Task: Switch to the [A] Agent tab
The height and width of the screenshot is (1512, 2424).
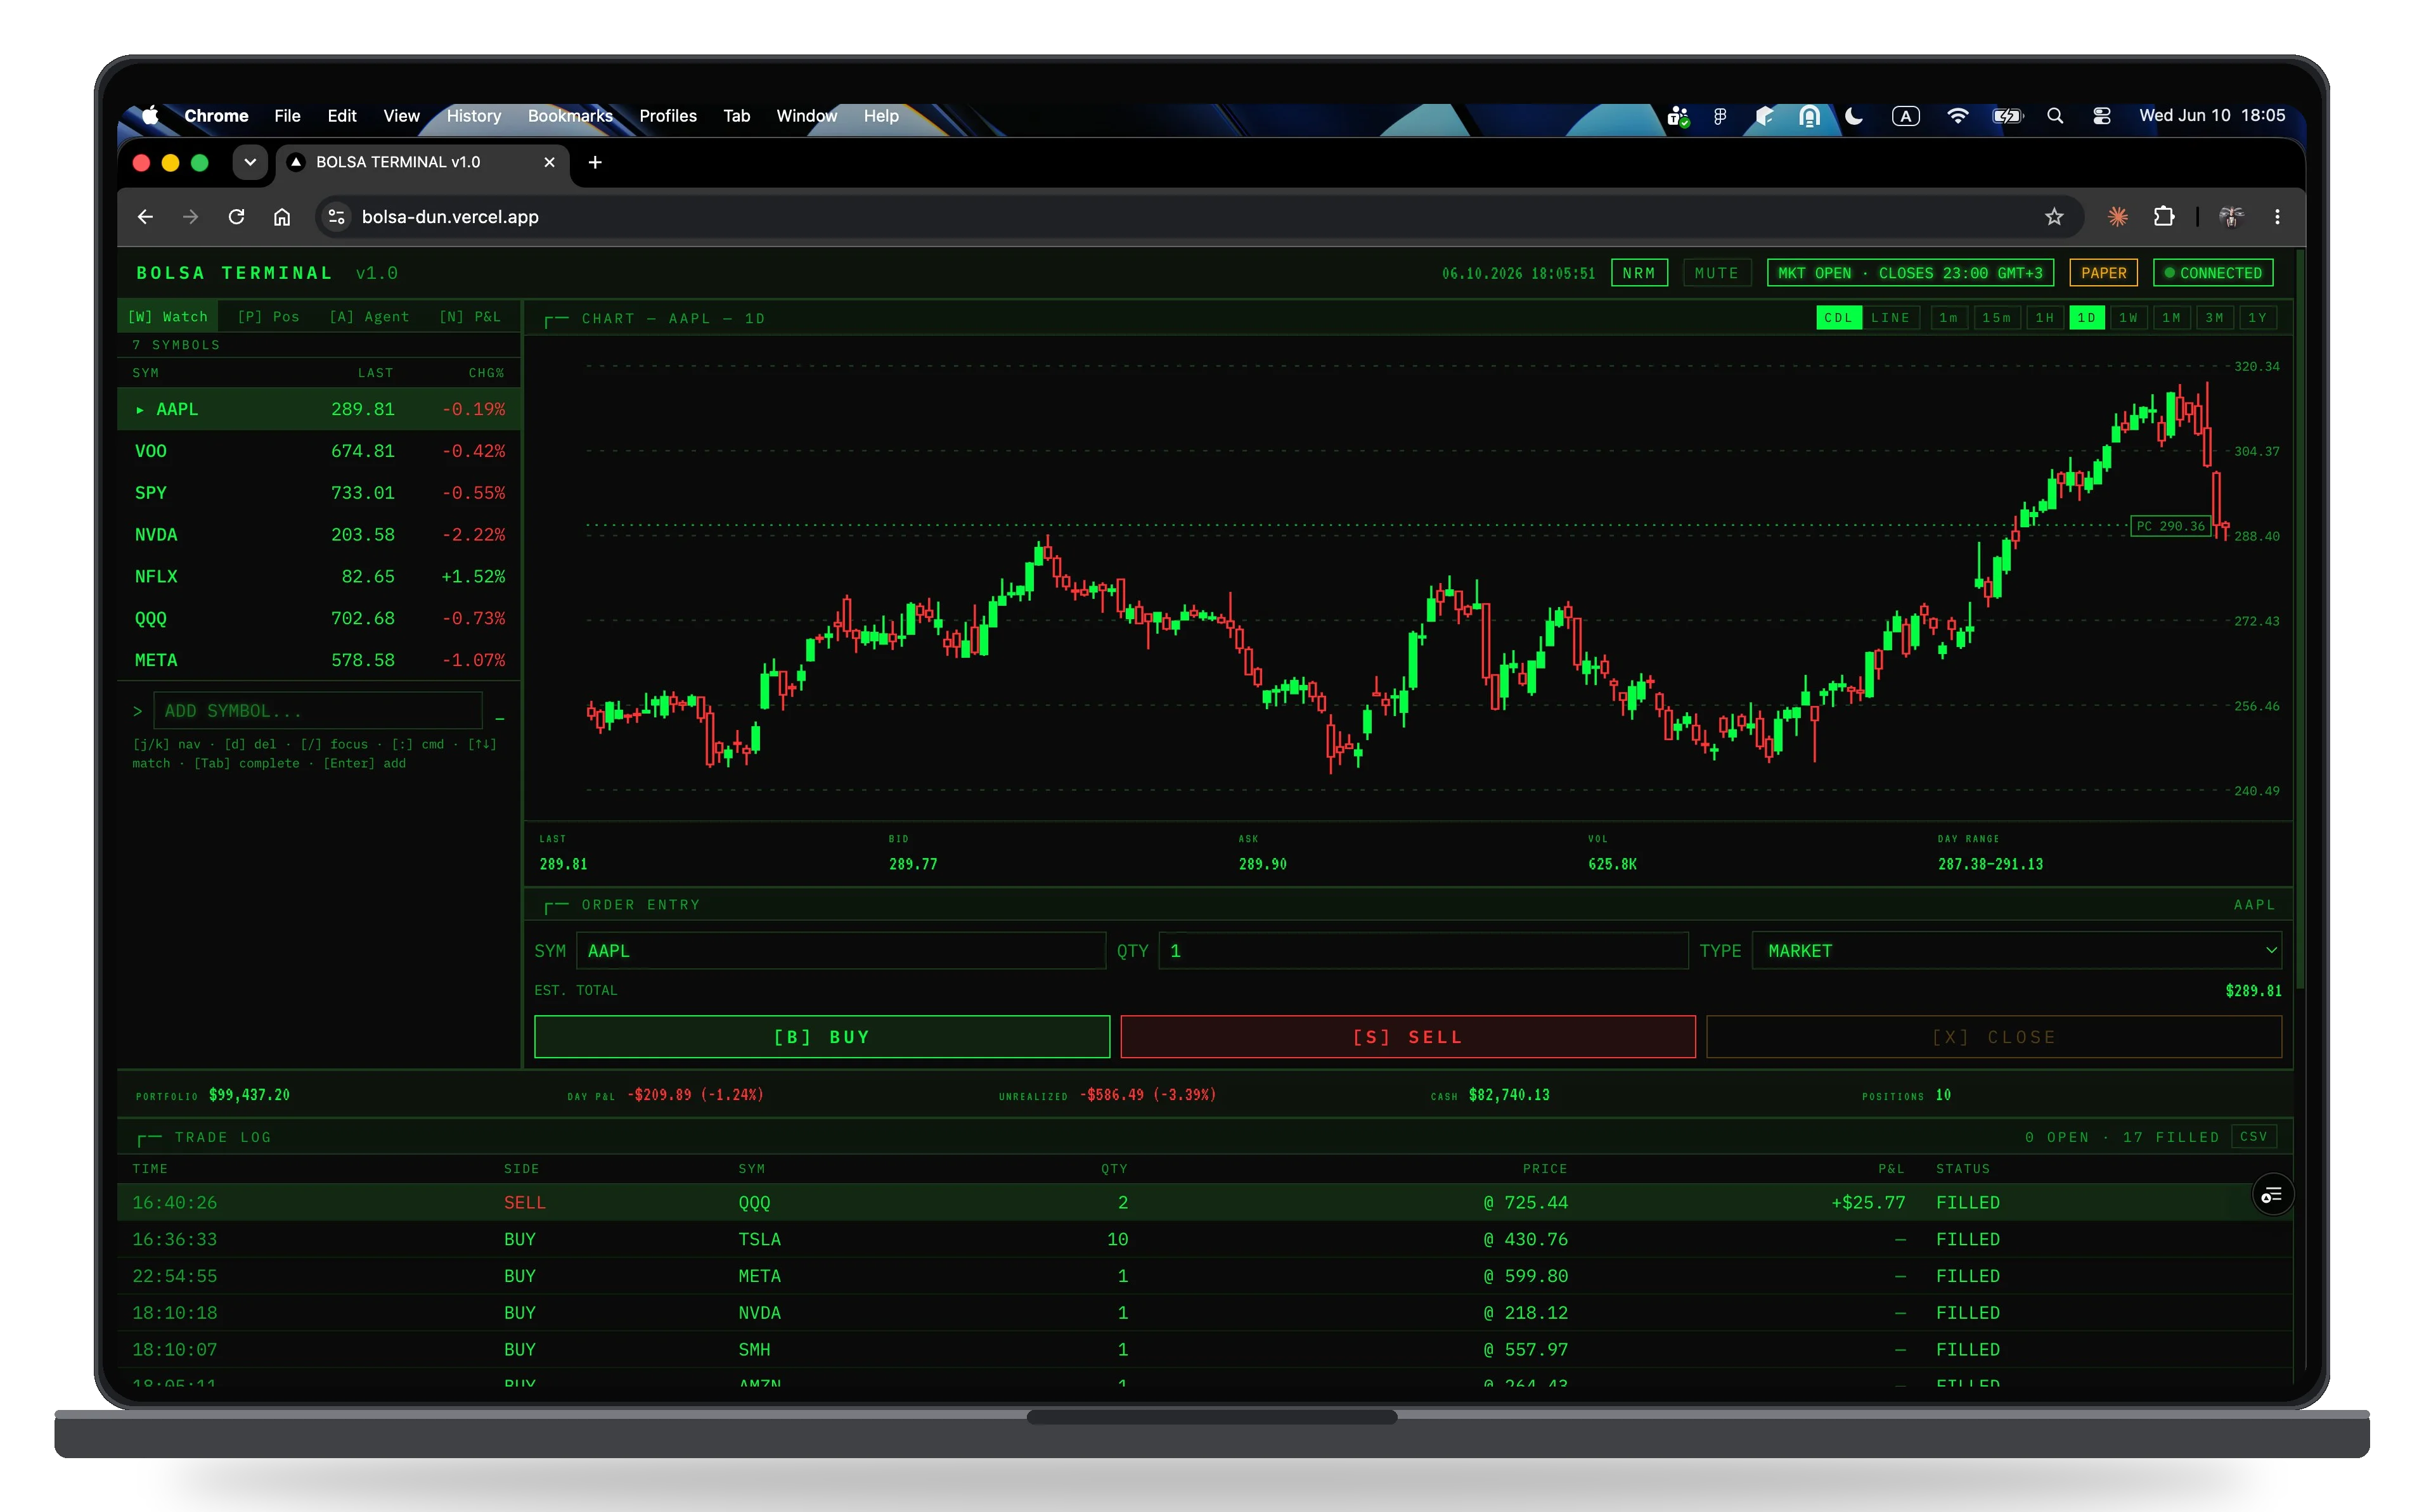Action: point(369,317)
